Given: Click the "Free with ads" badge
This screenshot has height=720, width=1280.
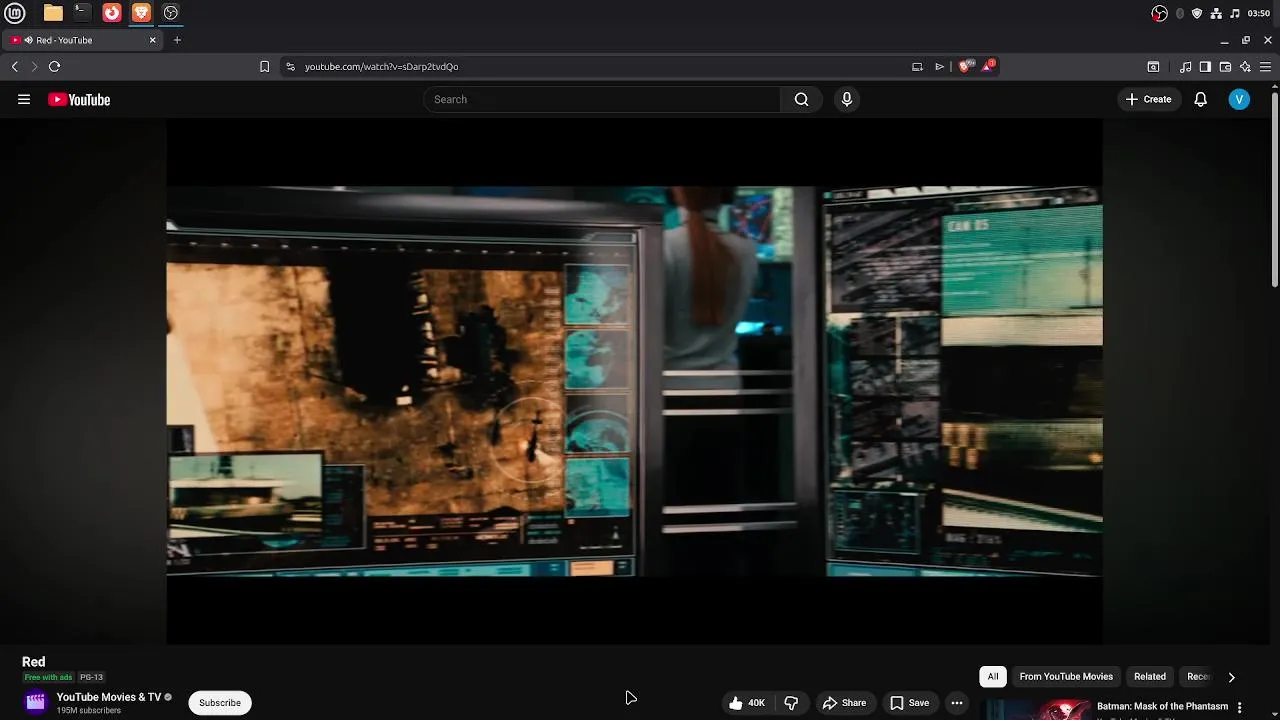Looking at the screenshot, I should coord(48,677).
